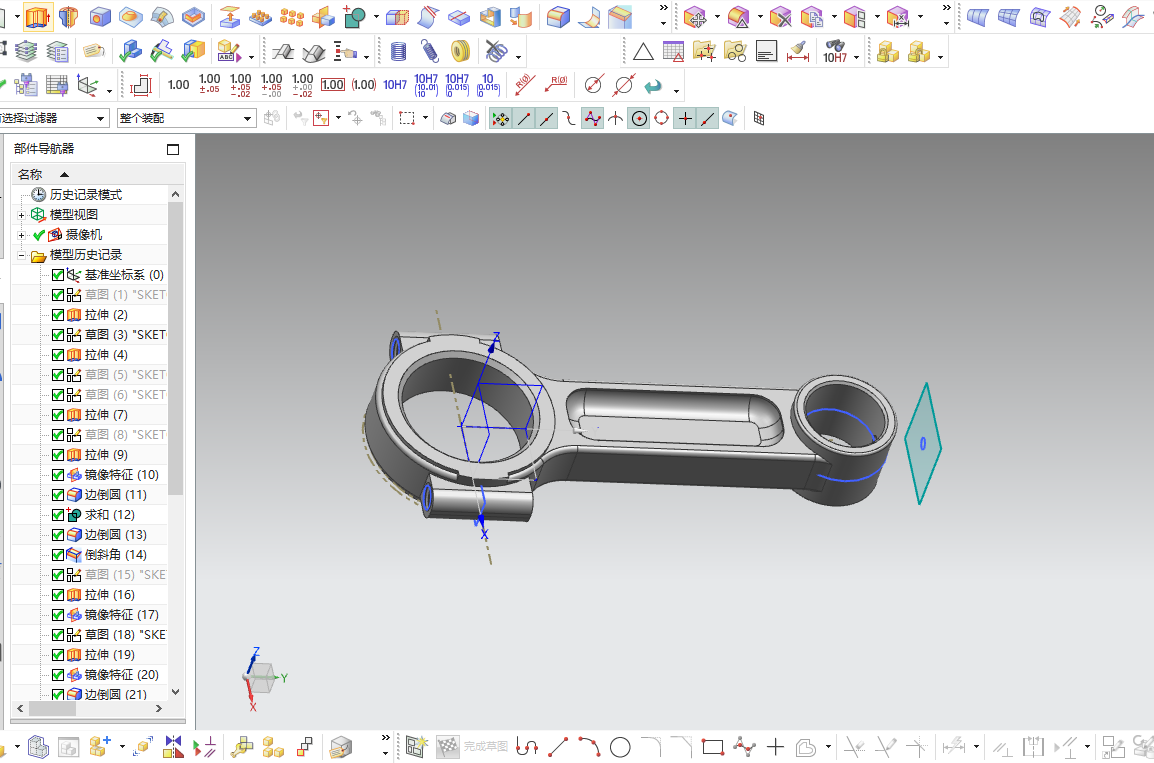Toggle checkbox for 求和 (12)
This screenshot has width=1154, height=763.
coord(58,515)
